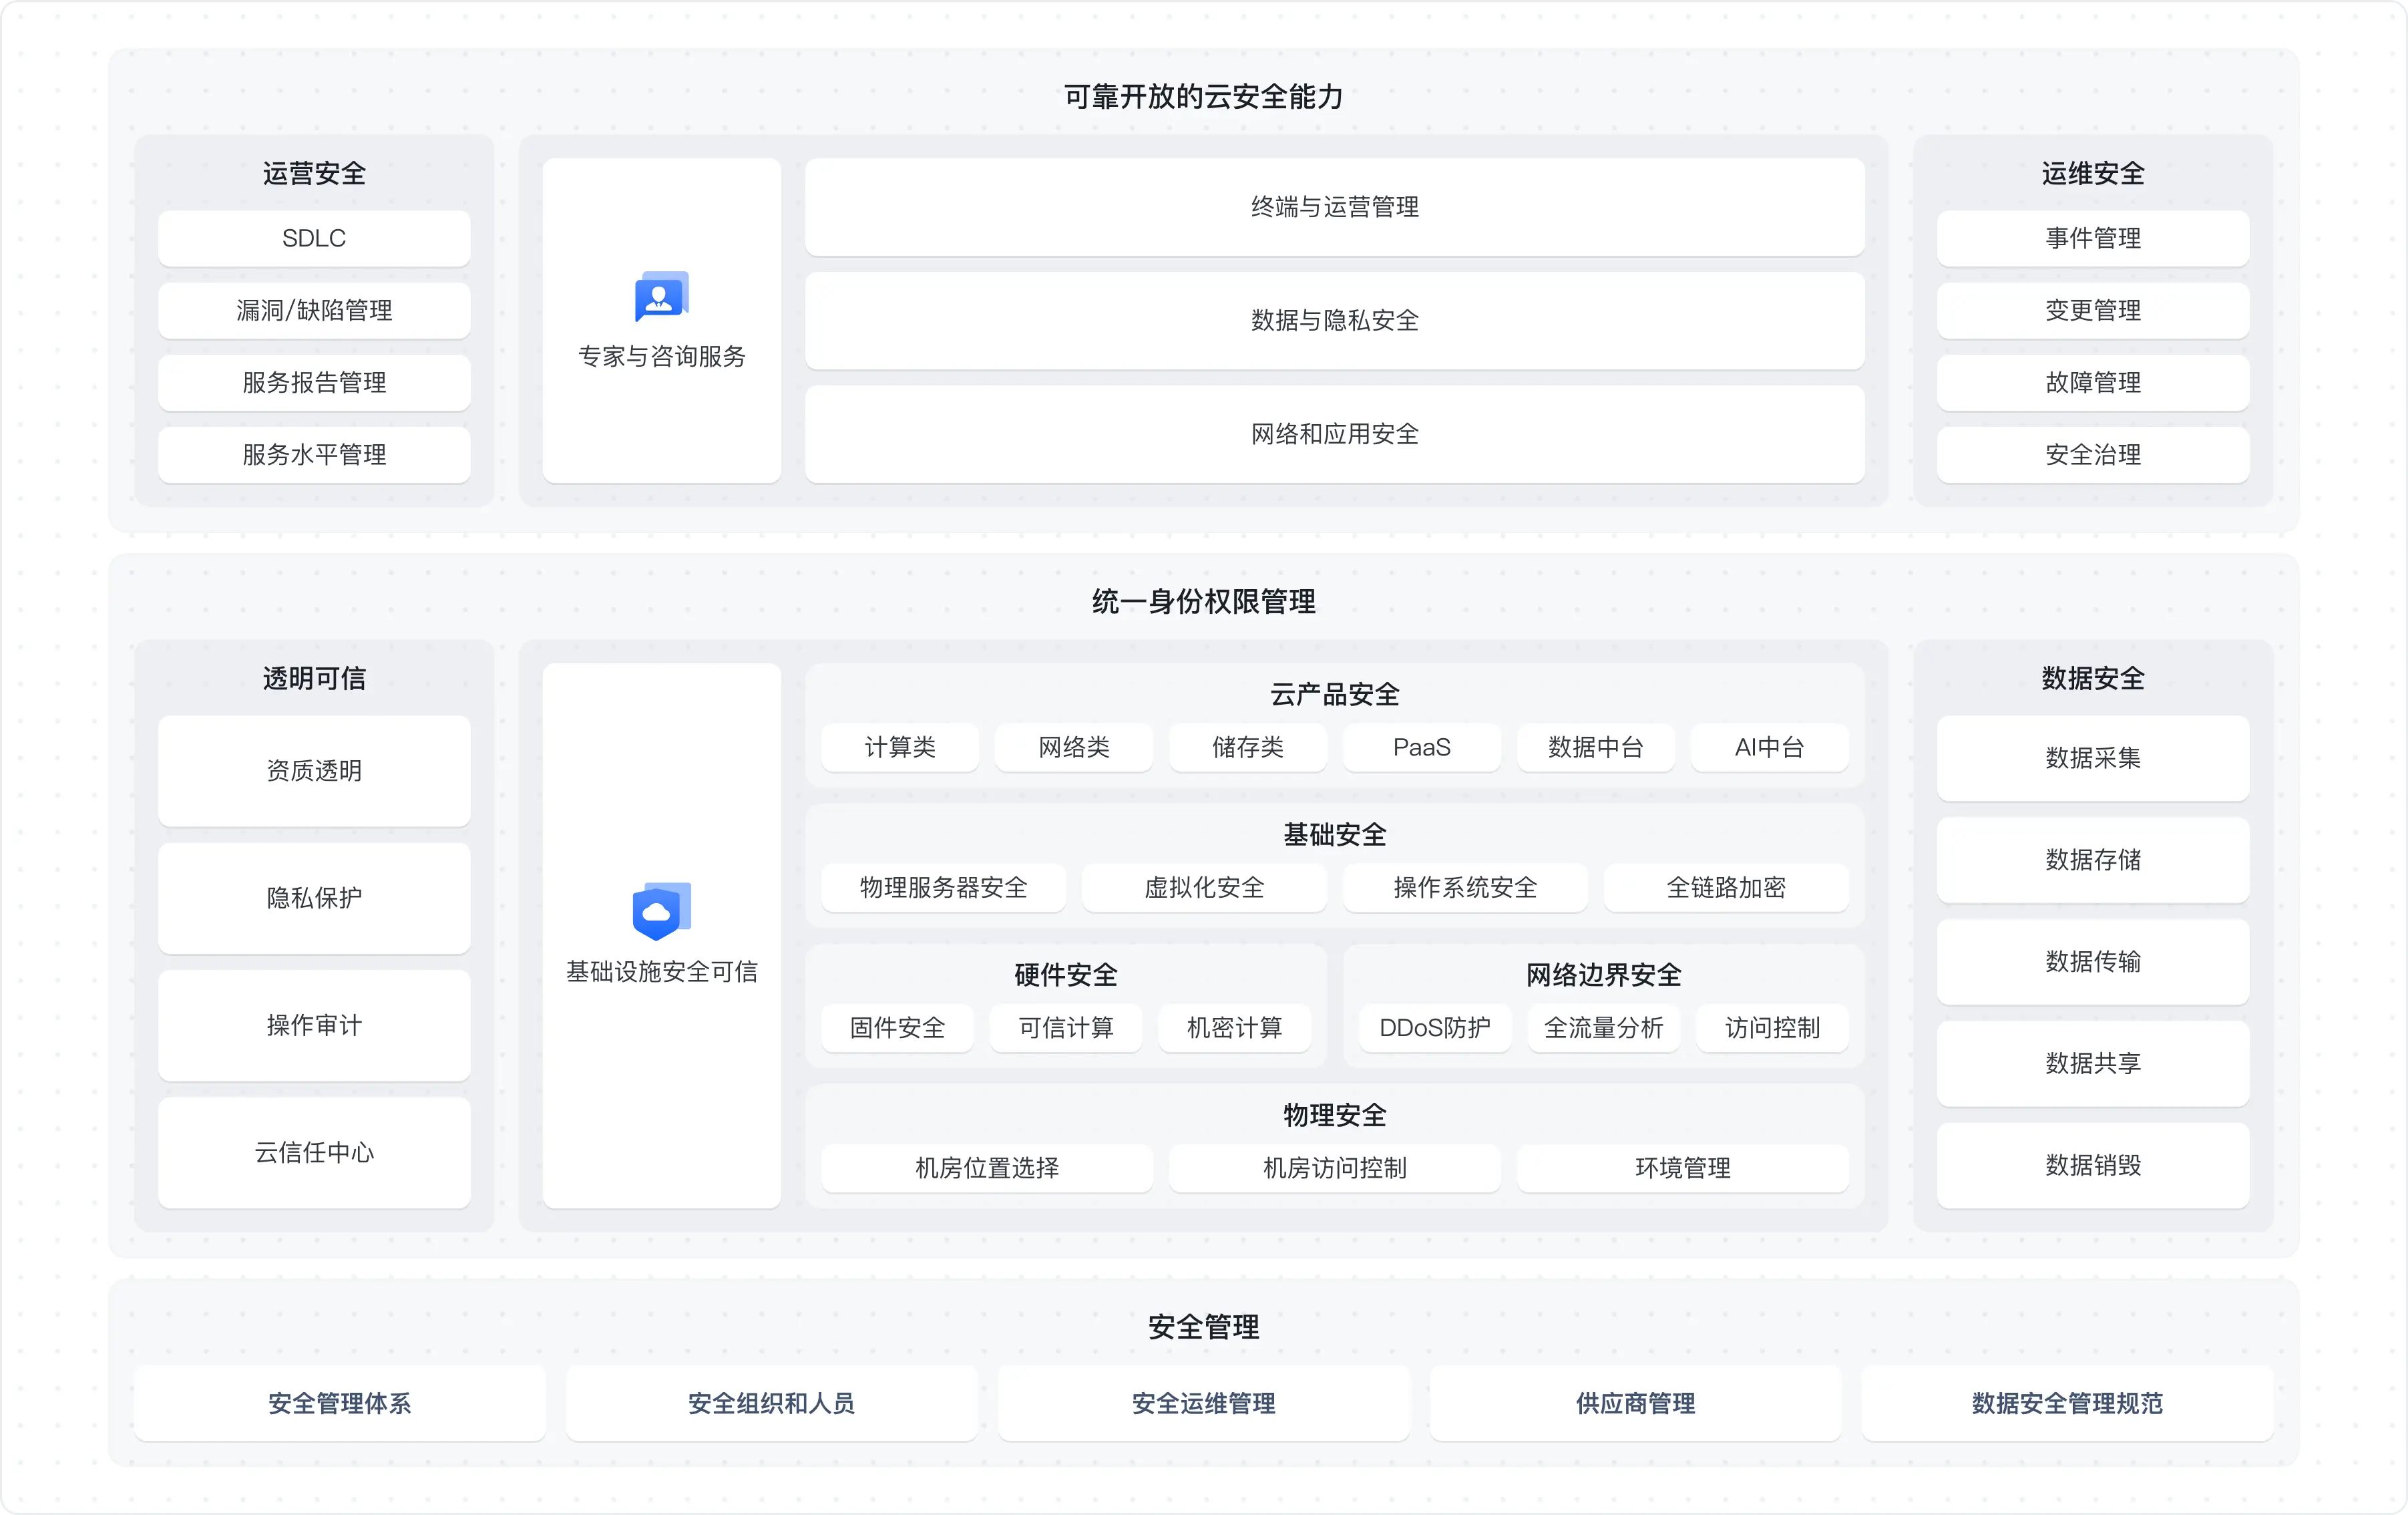Select the PaaS chip
Viewport: 2408px width, 1515px height.
click(x=1422, y=747)
